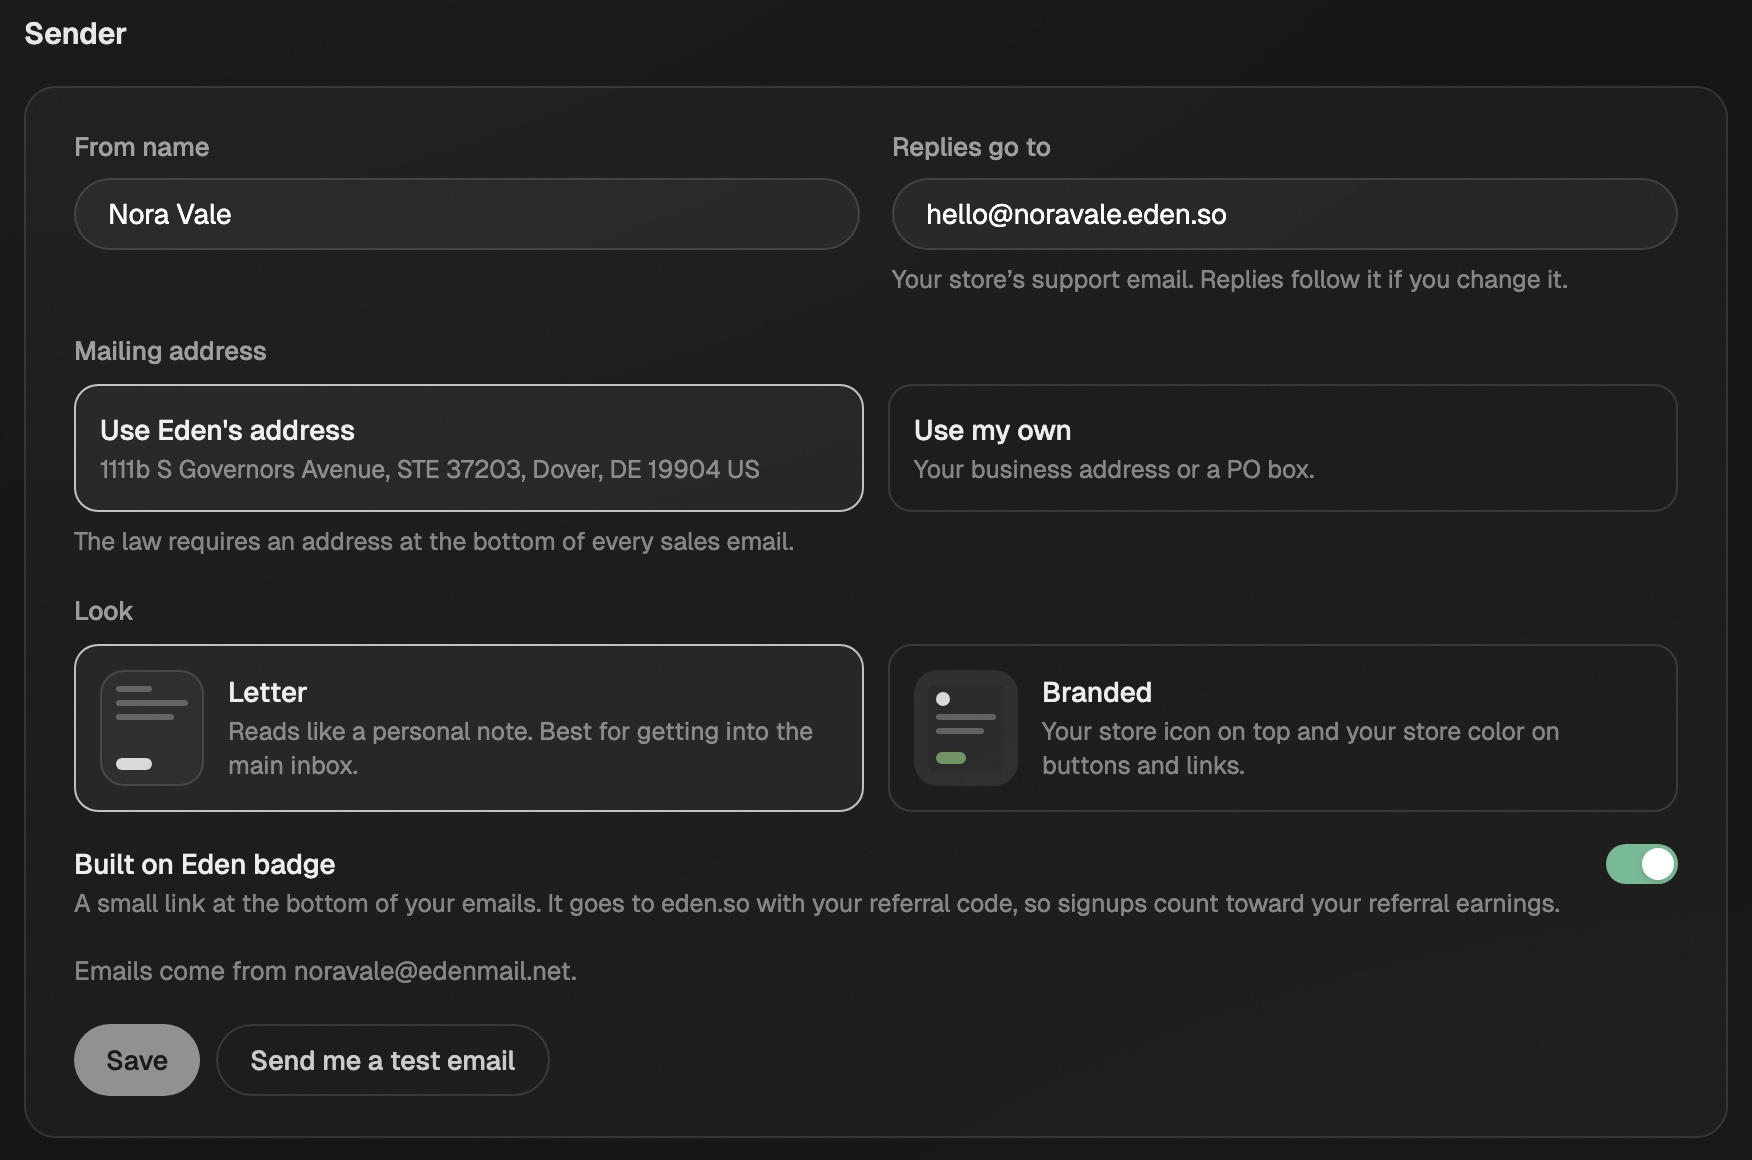Click the From name label
Viewport: 1752px width, 1160px height.
(x=142, y=147)
